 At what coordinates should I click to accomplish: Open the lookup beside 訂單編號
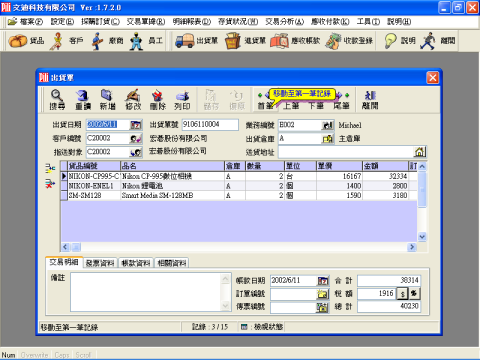323,294
